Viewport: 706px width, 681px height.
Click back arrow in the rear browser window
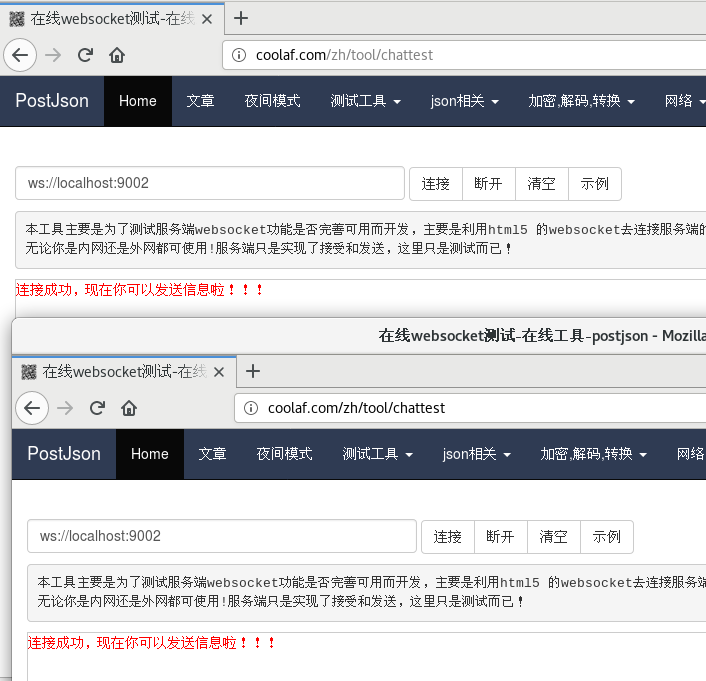tap(20, 55)
